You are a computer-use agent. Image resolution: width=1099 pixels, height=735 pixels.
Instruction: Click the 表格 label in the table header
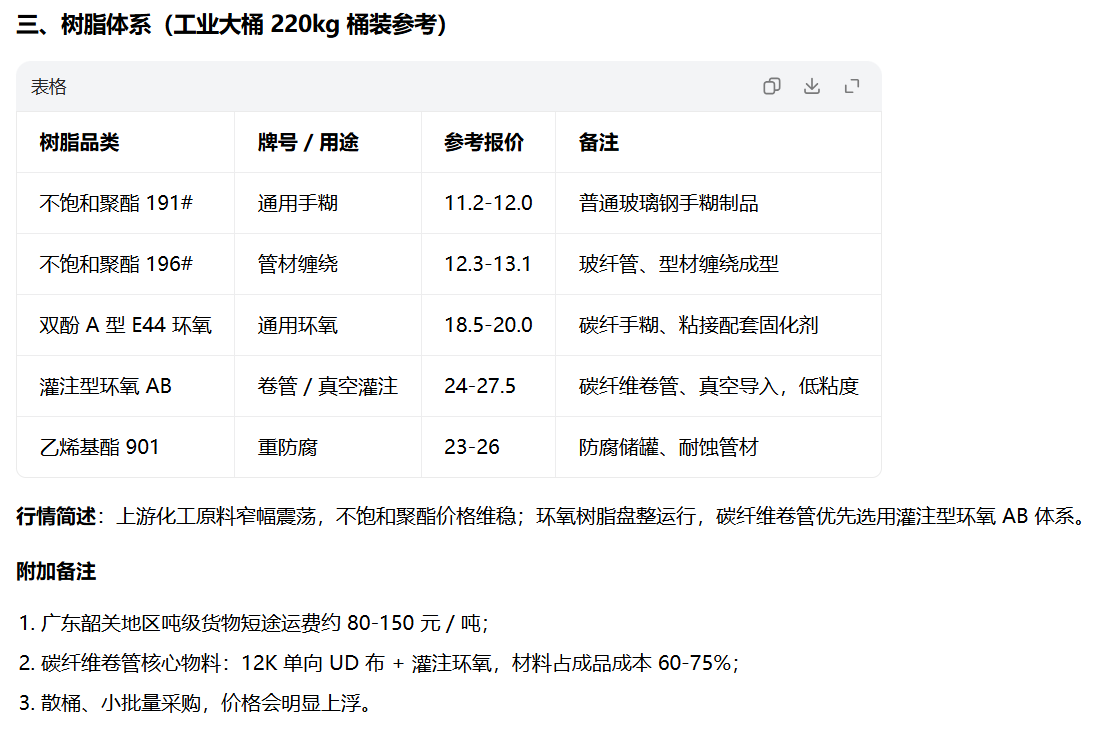tap(48, 87)
